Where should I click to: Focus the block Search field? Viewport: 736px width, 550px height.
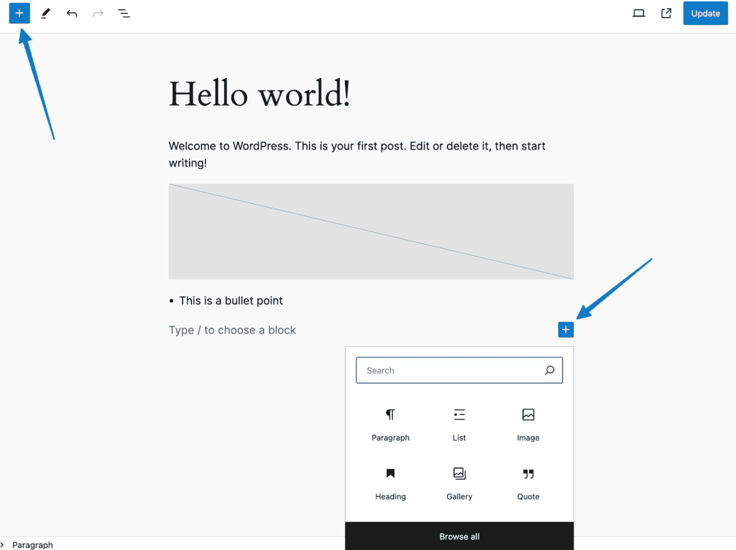pos(459,370)
